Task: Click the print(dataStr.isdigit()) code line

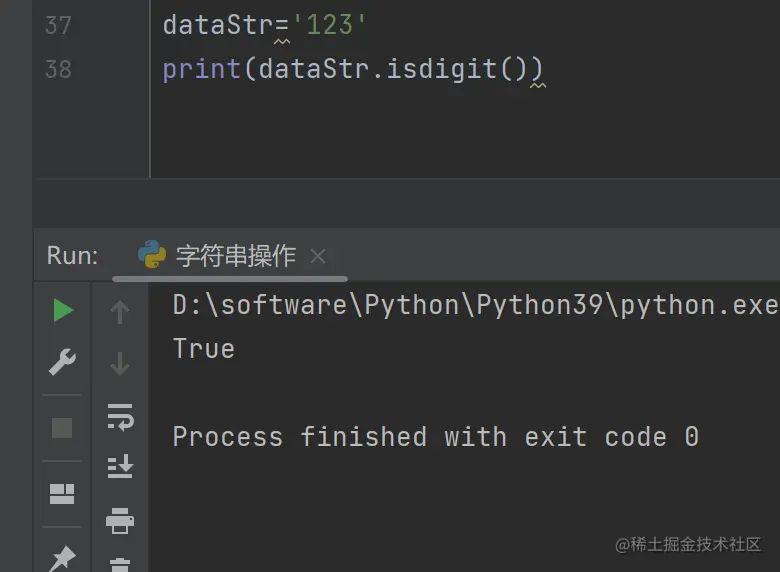Action: (353, 69)
